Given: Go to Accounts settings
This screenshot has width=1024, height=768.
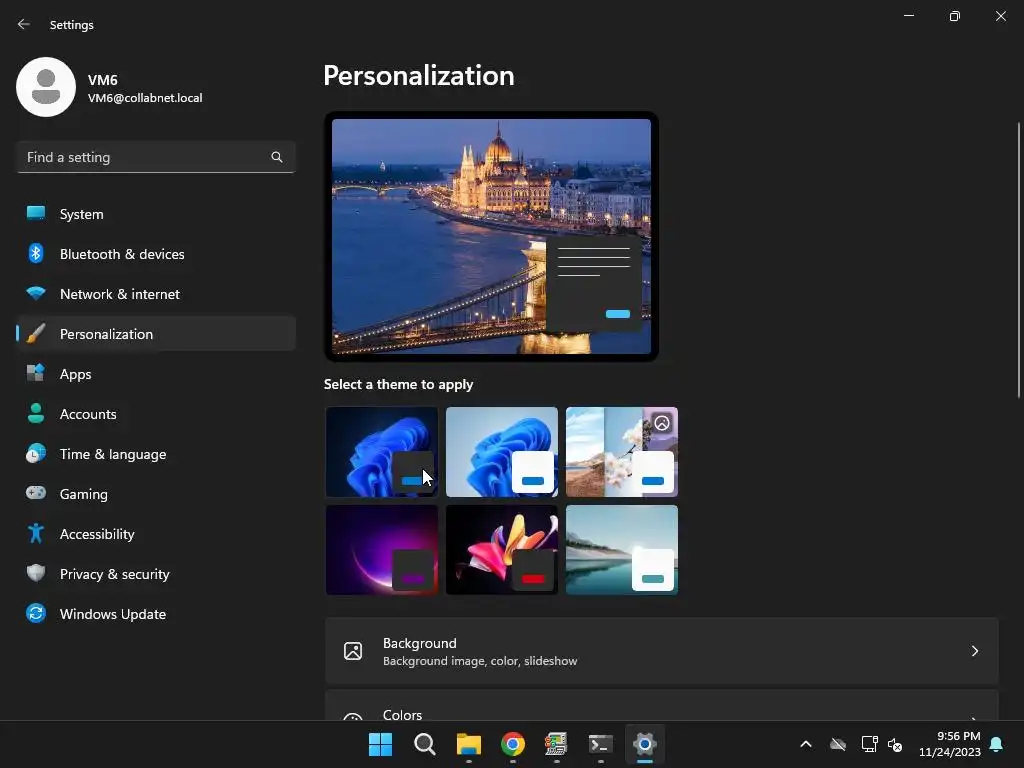Looking at the screenshot, I should click(156, 413).
